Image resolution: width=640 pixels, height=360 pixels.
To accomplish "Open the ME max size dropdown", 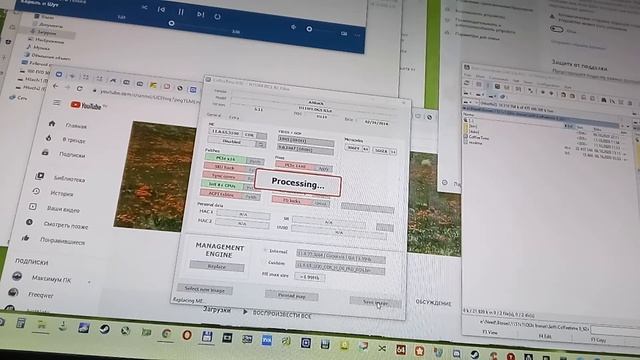I will pyautogui.click(x=310, y=277).
